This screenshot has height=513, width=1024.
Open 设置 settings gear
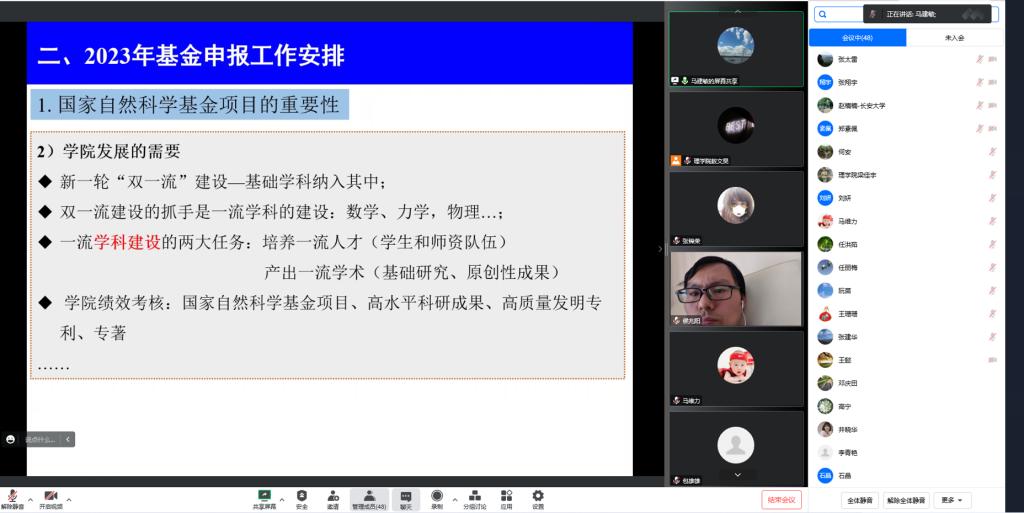pos(538,496)
